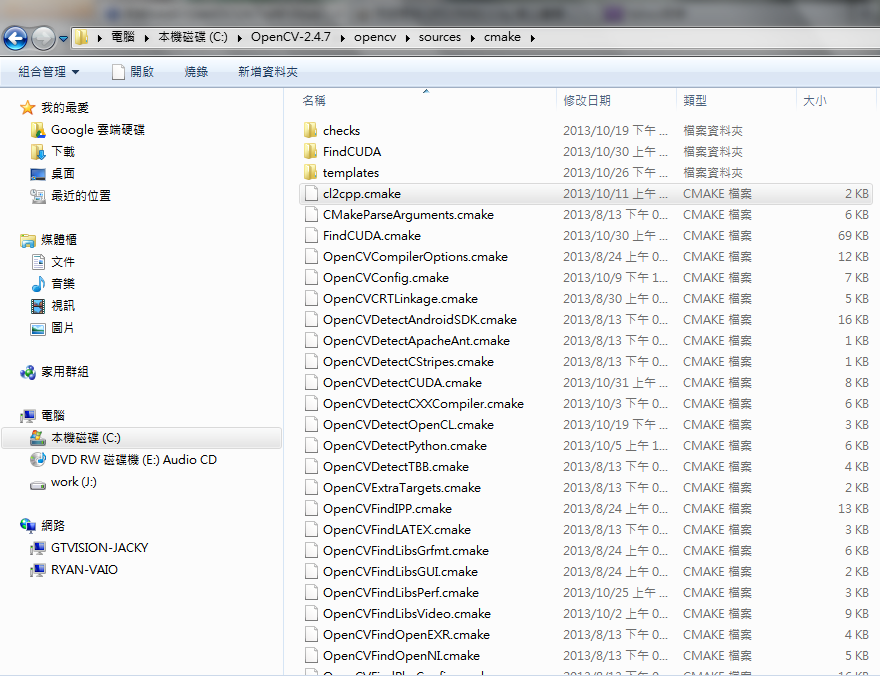Open the 組合管理 dropdown menu
880x676 pixels.
click(49, 72)
